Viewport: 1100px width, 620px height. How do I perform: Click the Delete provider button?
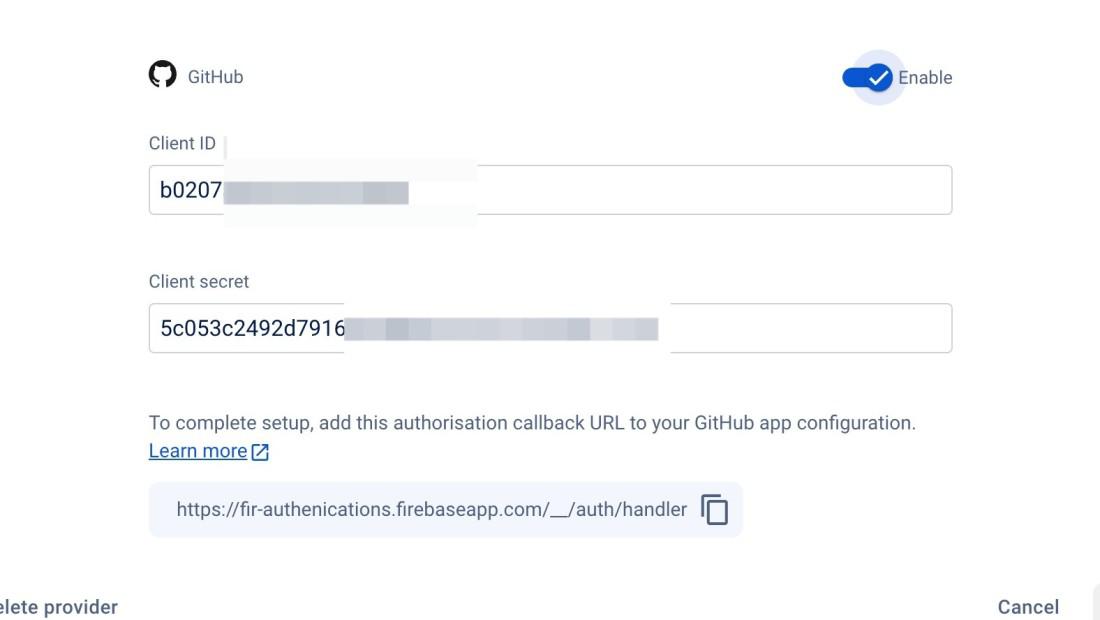pos(59,607)
